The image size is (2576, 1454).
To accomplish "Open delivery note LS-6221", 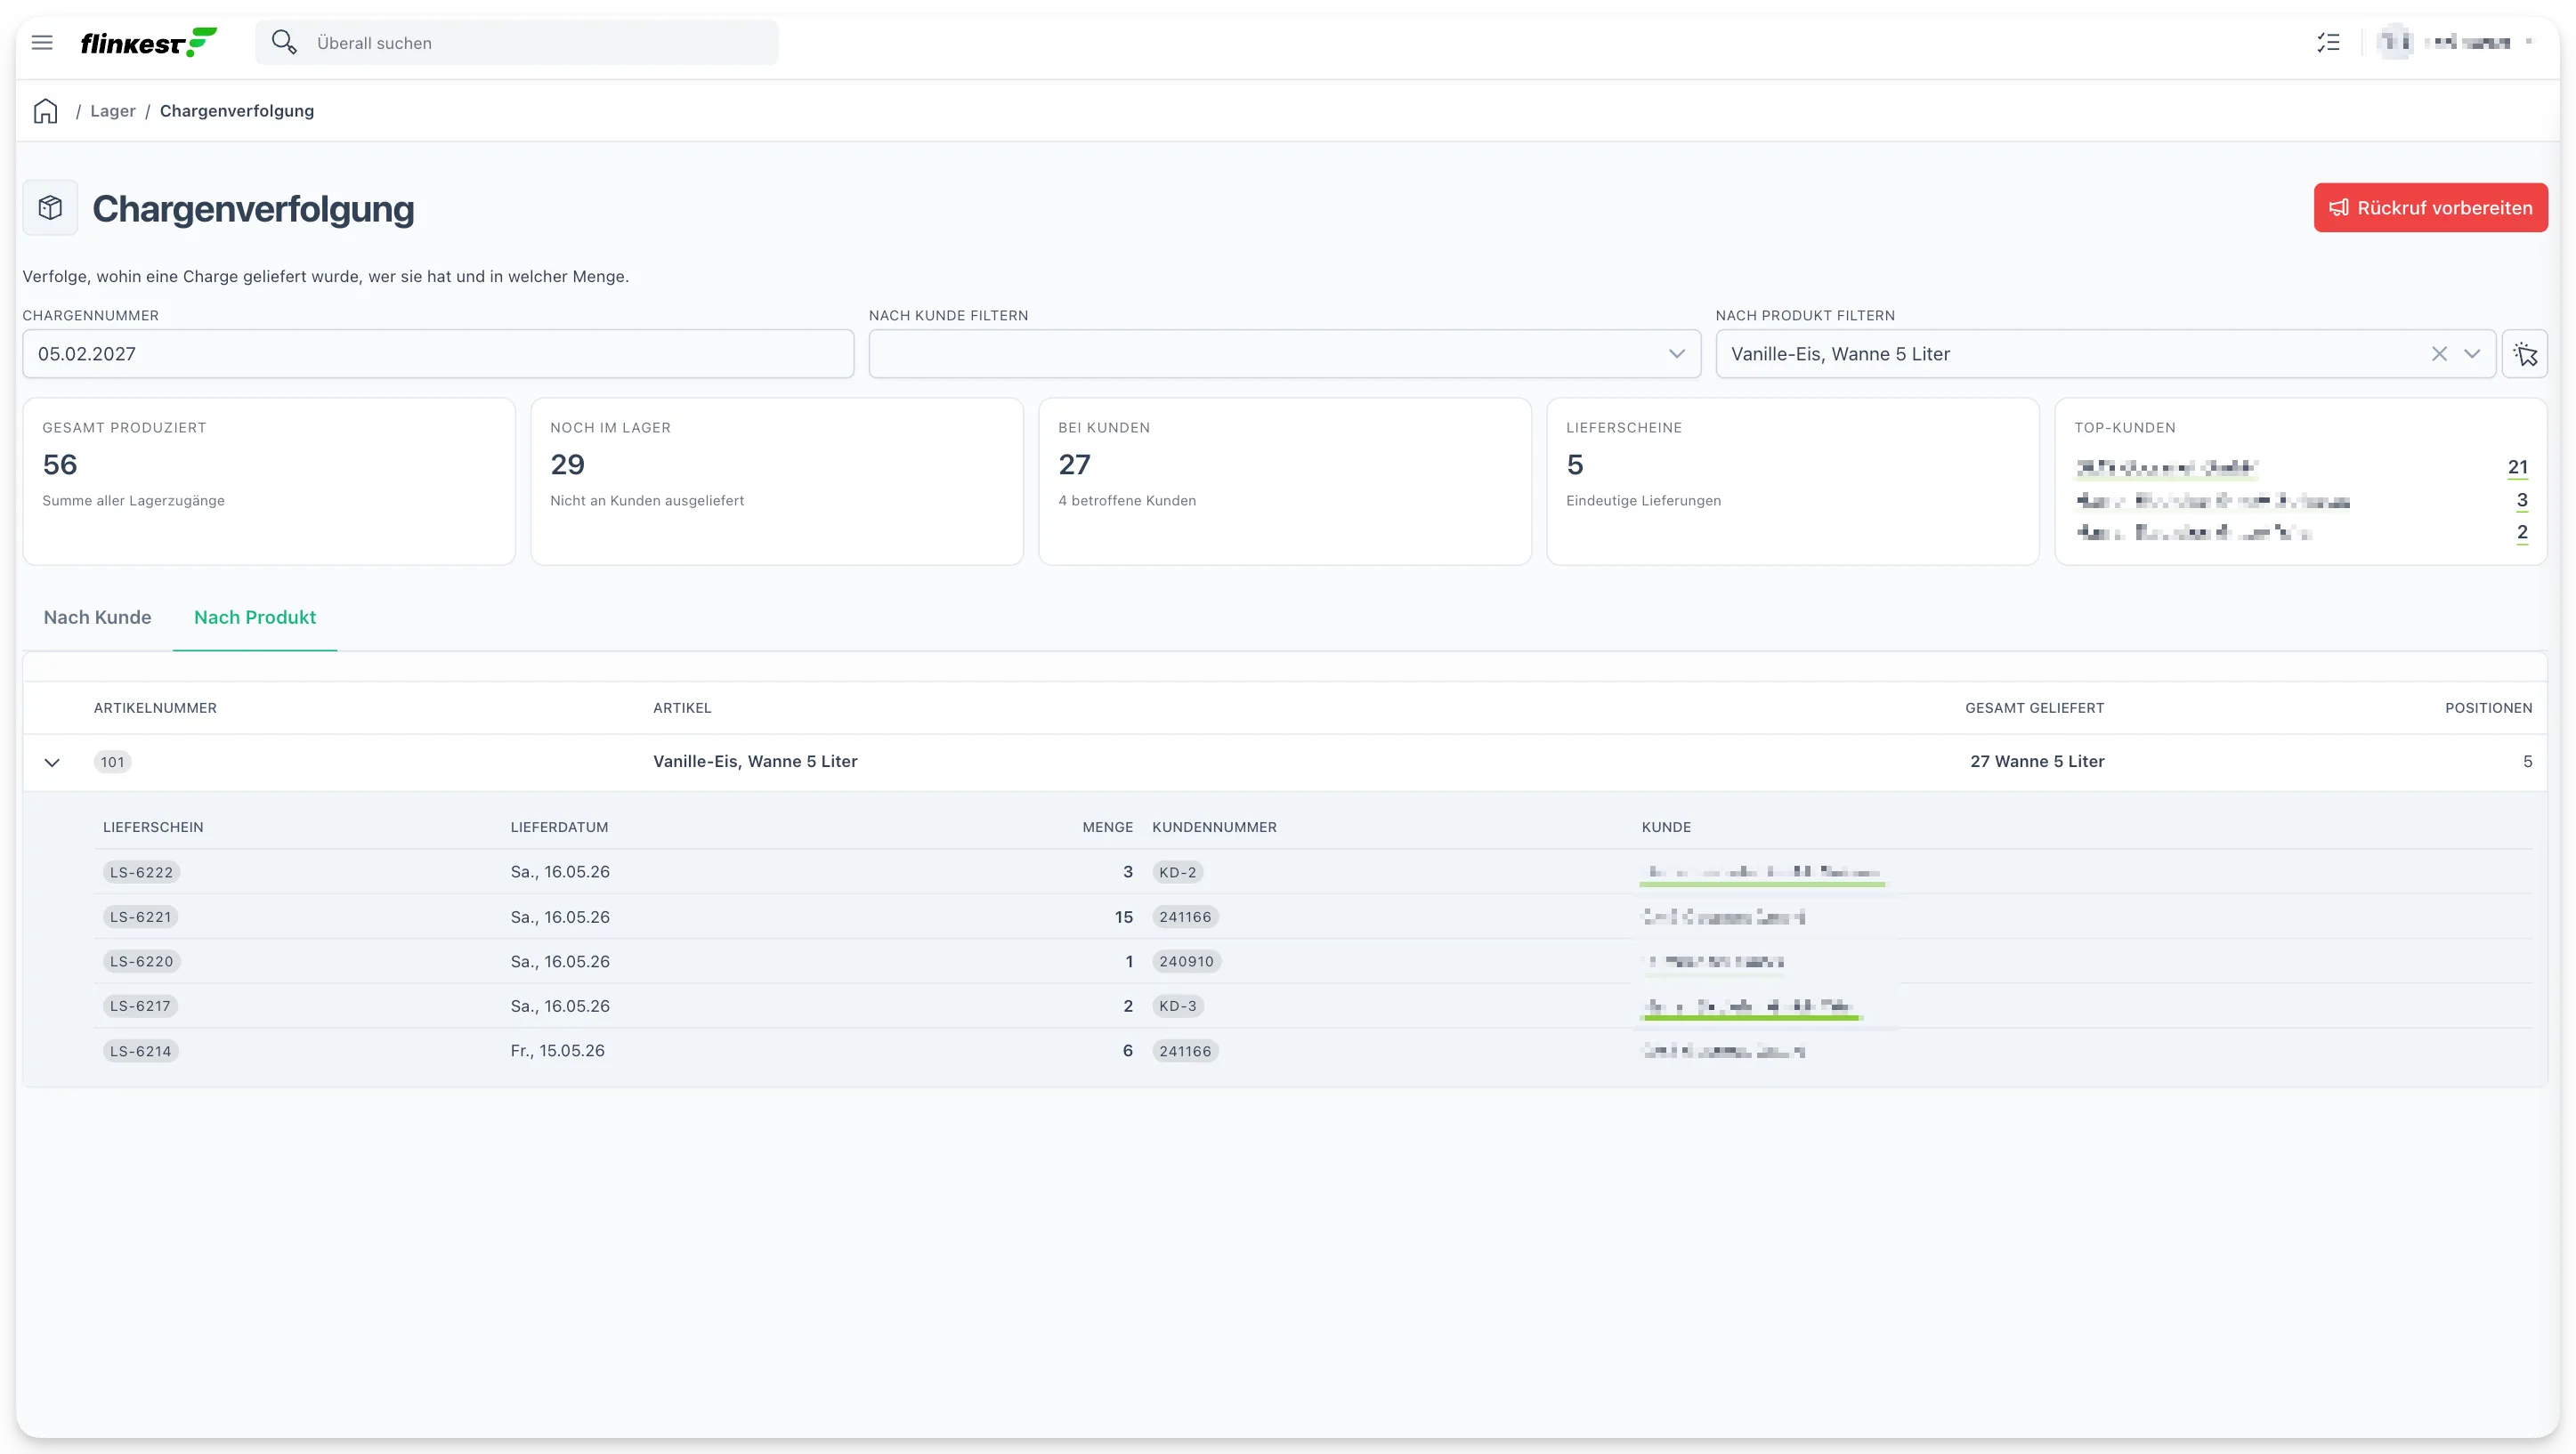I will coord(140,917).
